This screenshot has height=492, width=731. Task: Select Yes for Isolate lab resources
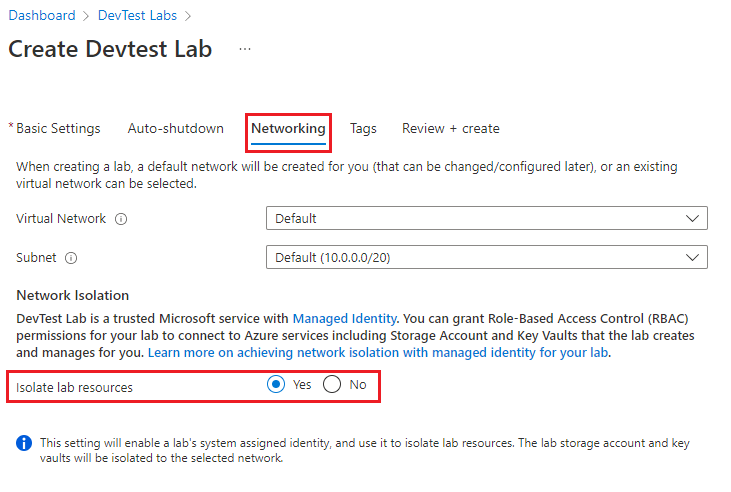[277, 385]
